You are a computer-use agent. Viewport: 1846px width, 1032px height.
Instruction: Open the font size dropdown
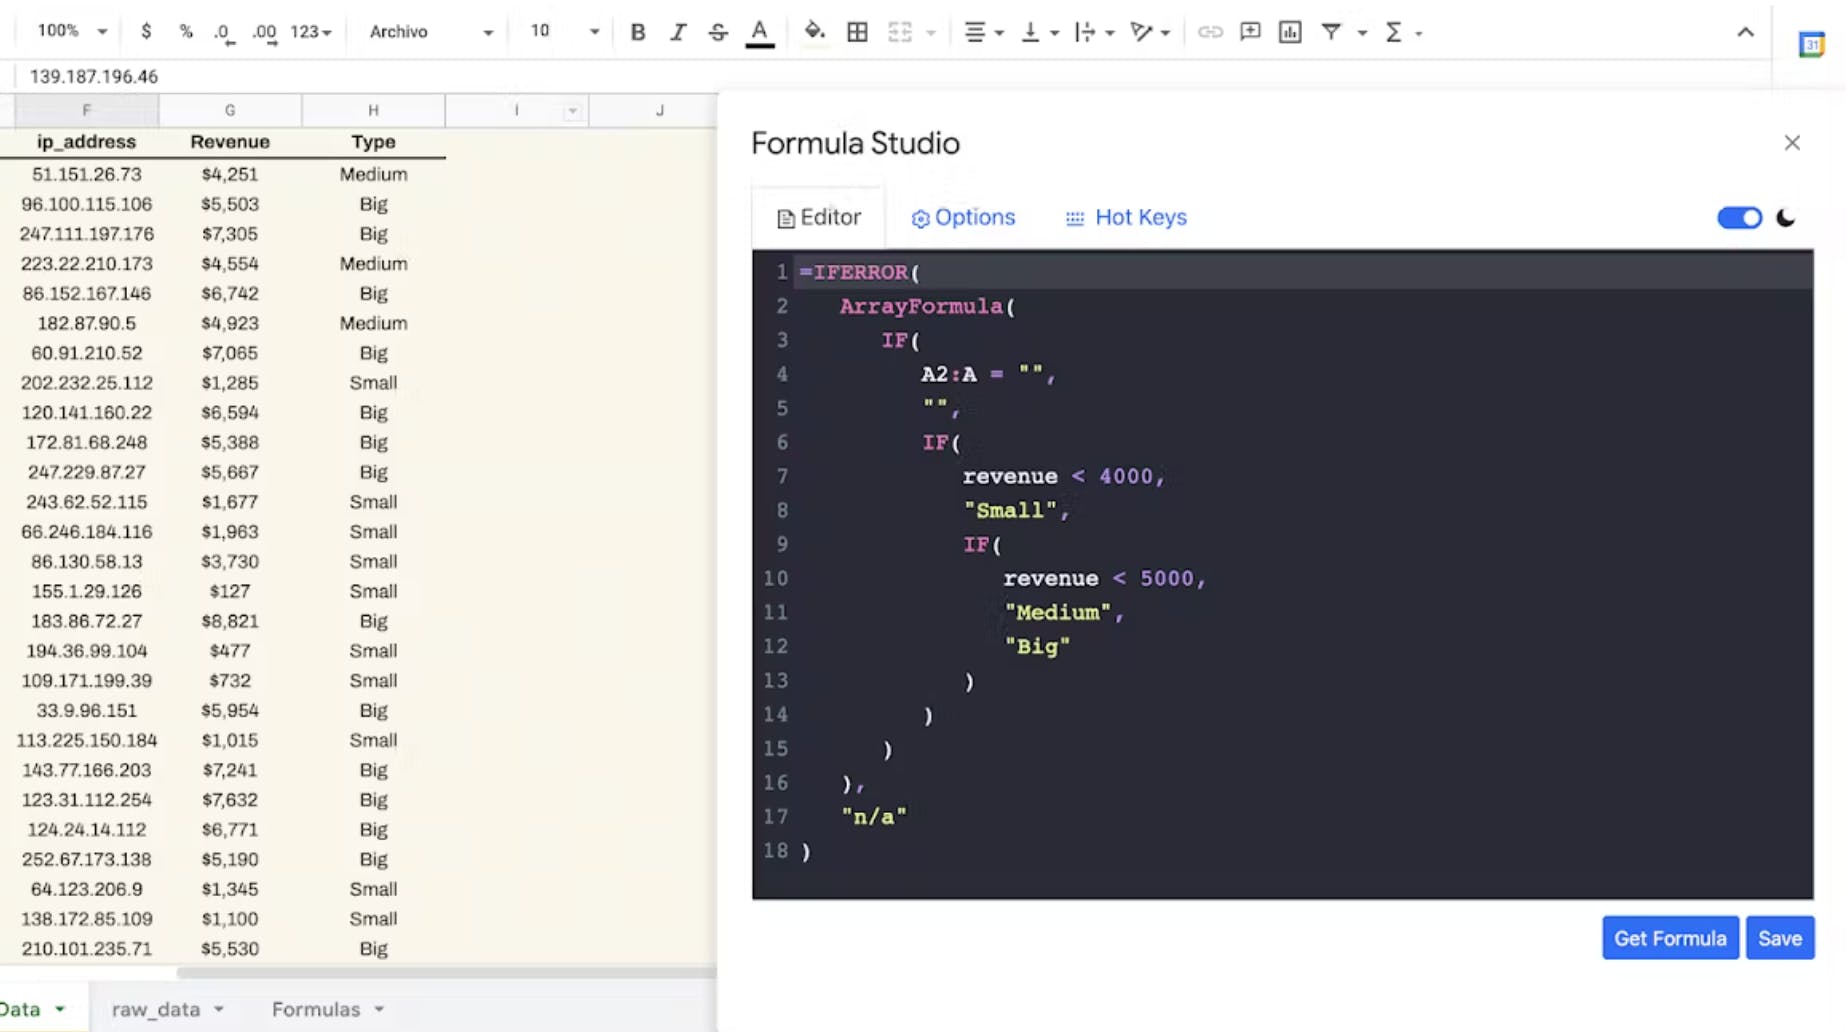click(563, 32)
